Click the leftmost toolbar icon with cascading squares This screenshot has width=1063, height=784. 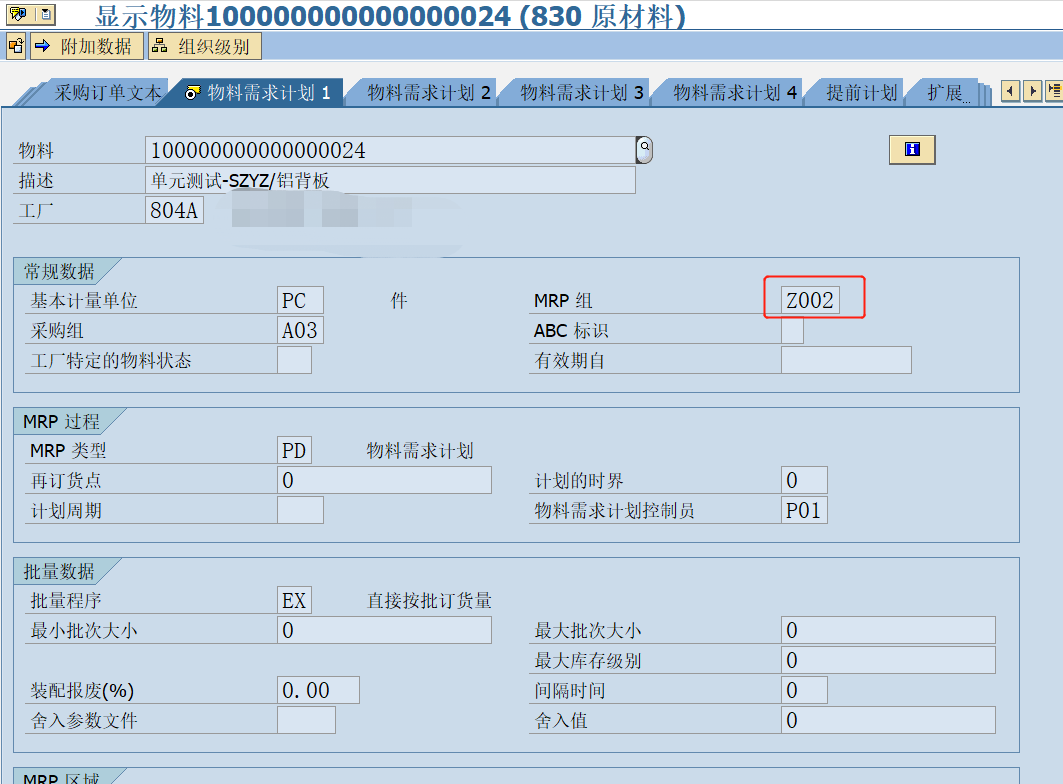(15, 45)
